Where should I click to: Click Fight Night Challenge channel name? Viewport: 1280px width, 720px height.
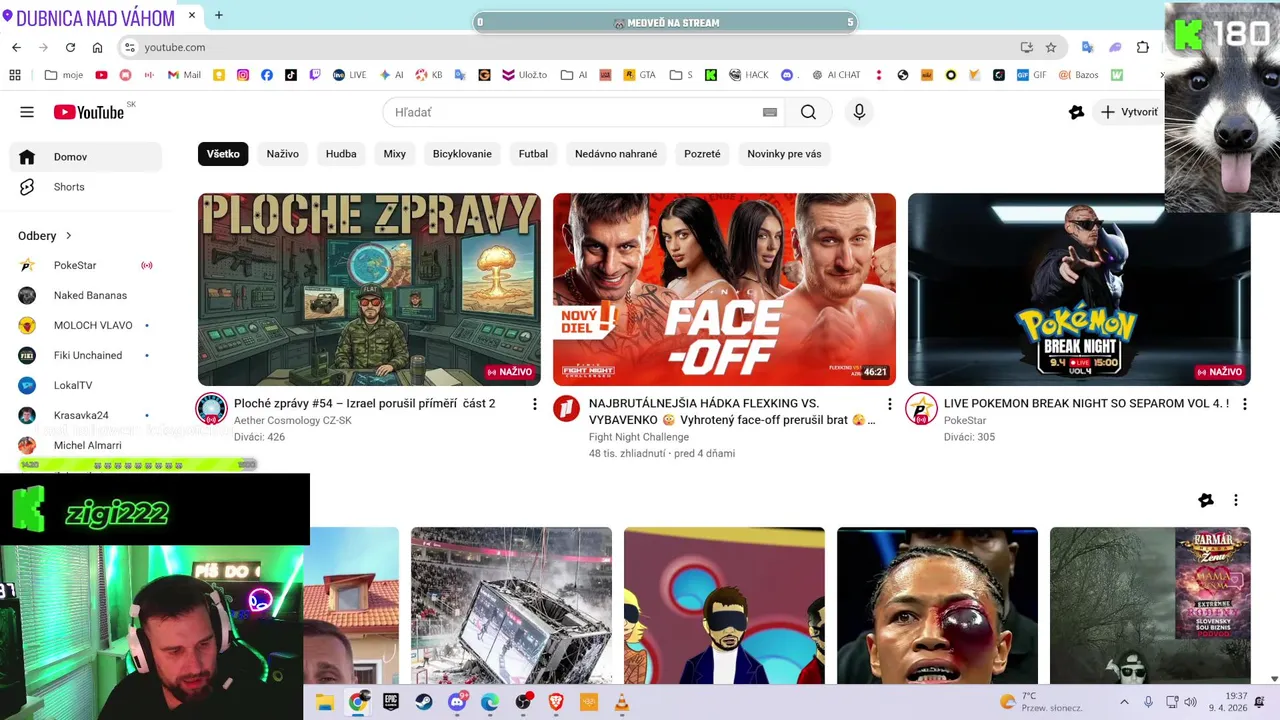639,437
